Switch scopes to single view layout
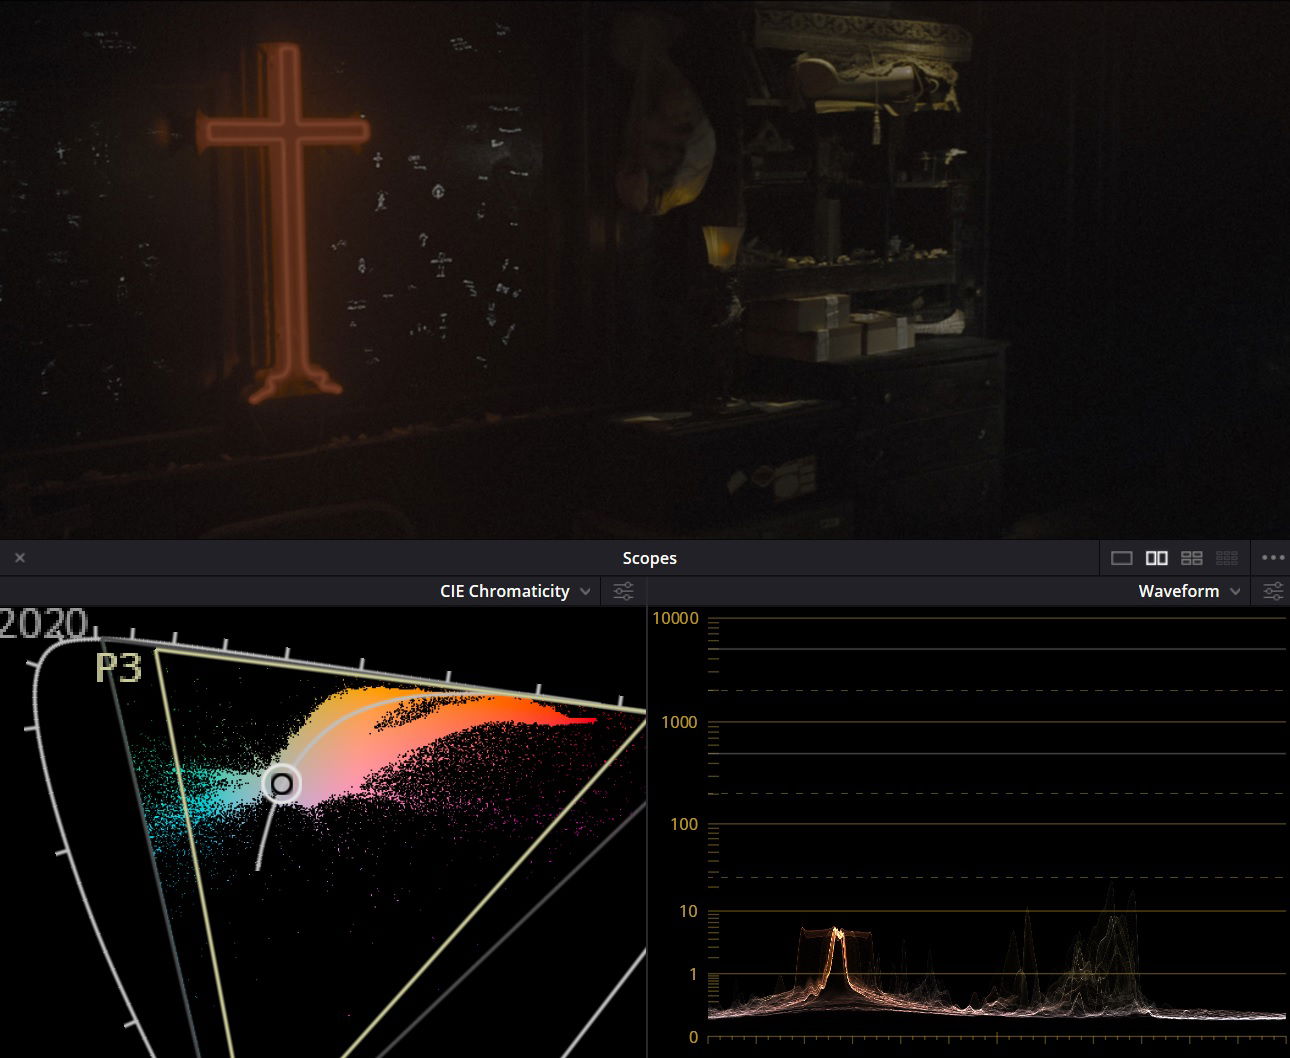1290x1058 pixels. pos(1122,558)
